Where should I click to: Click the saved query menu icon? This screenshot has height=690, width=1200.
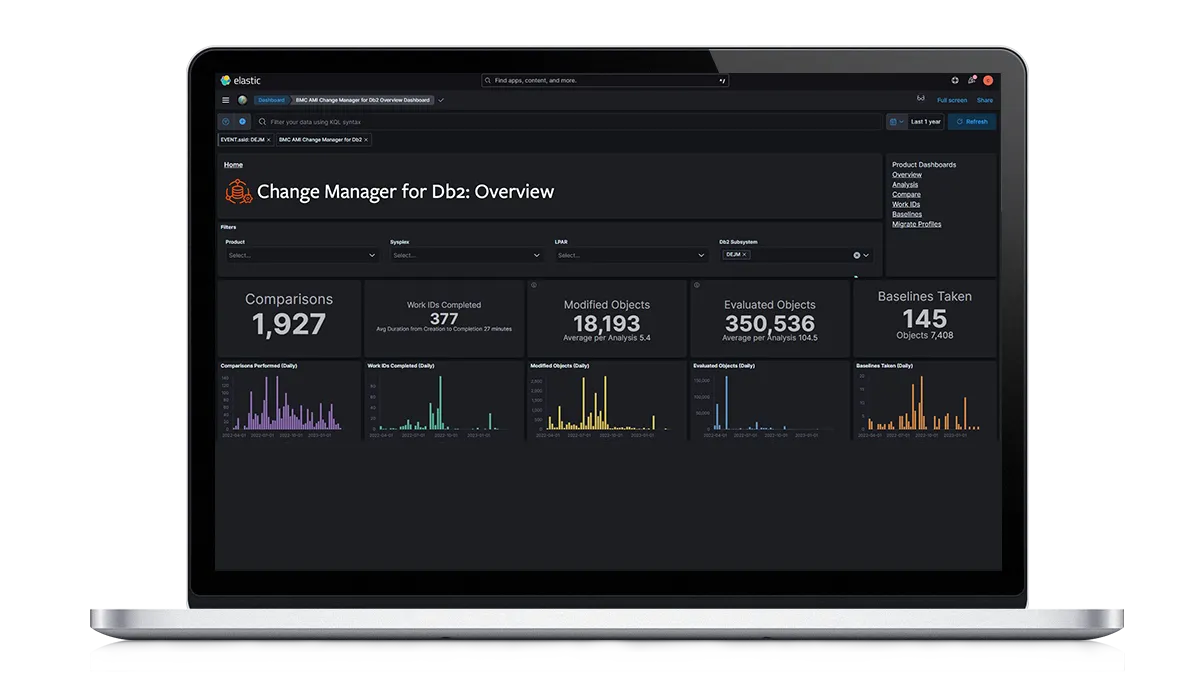[x=226, y=122]
